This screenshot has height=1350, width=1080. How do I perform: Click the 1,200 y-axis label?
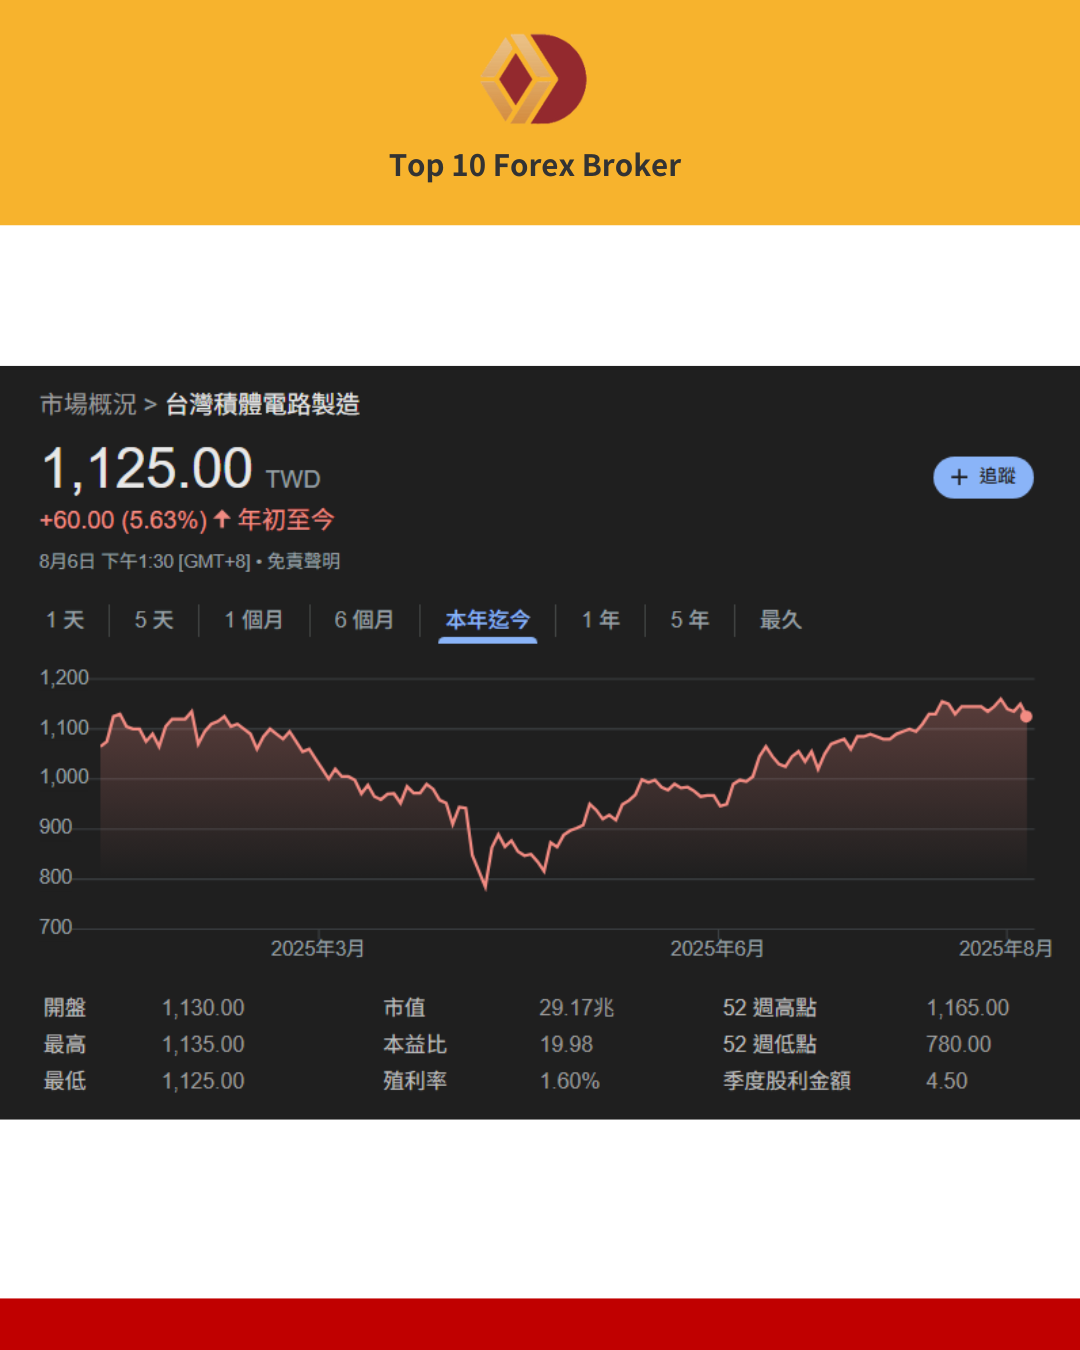[64, 678]
